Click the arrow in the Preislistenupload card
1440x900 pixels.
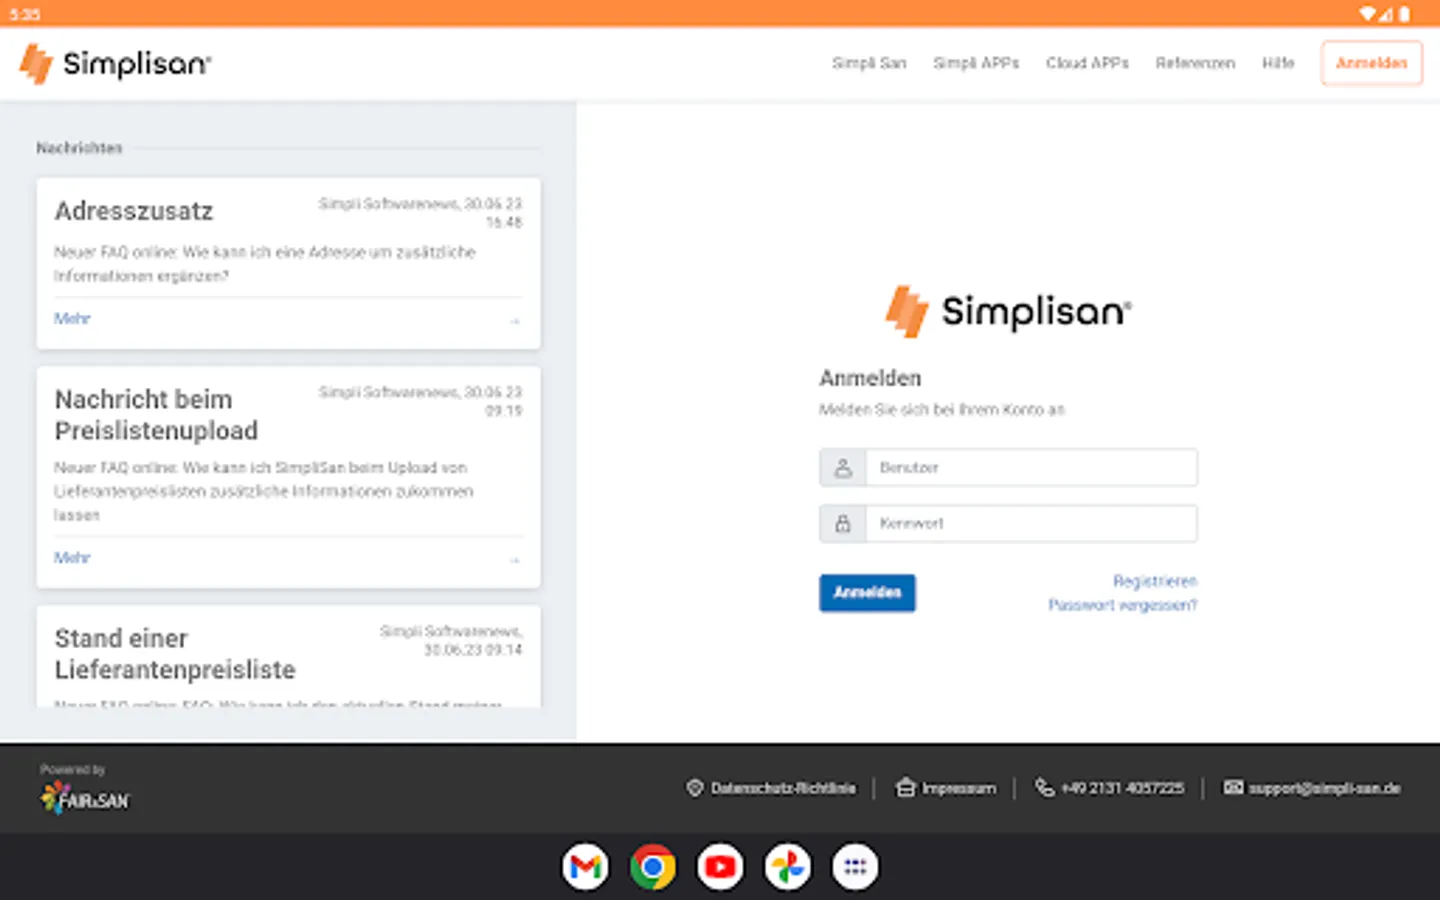[x=515, y=560]
